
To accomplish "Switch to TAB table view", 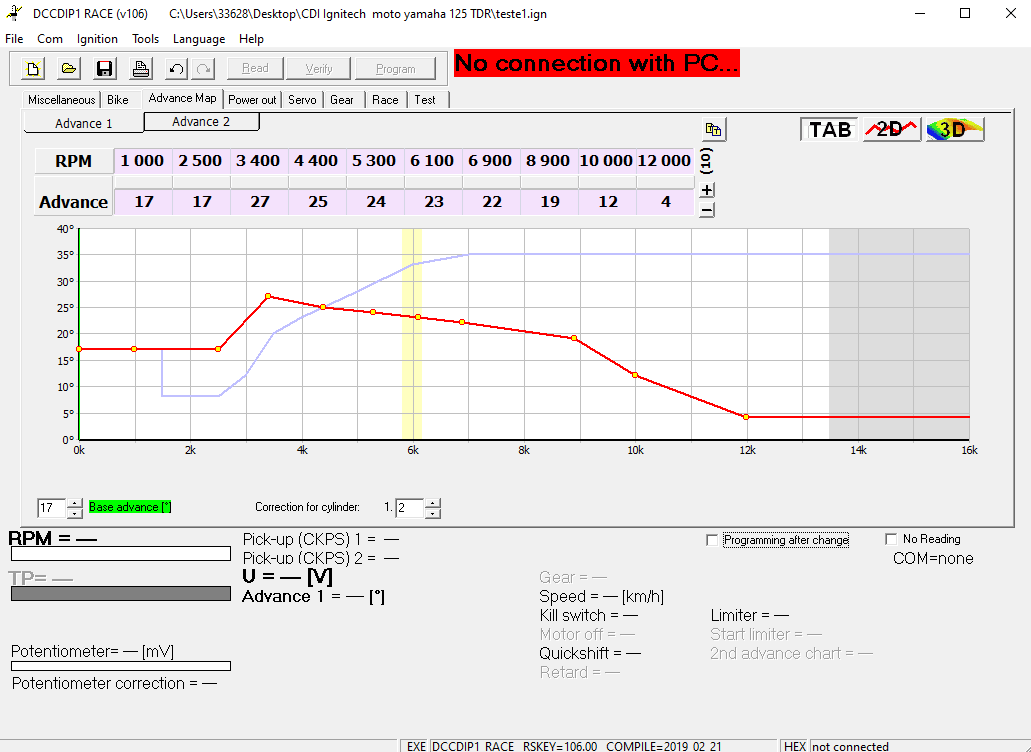I will pos(829,129).
